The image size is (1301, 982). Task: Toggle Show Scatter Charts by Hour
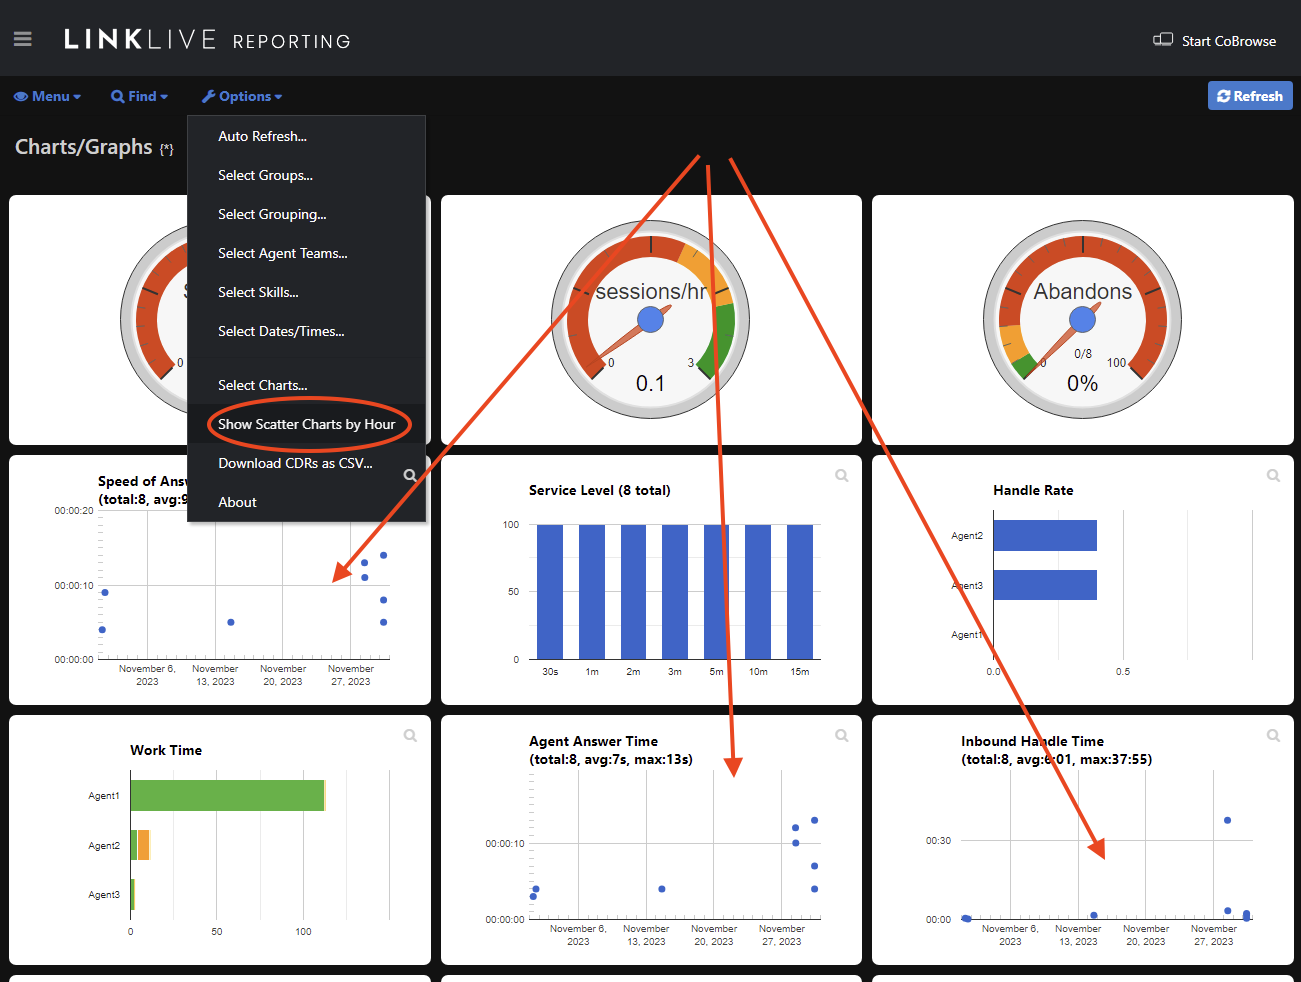pos(306,424)
